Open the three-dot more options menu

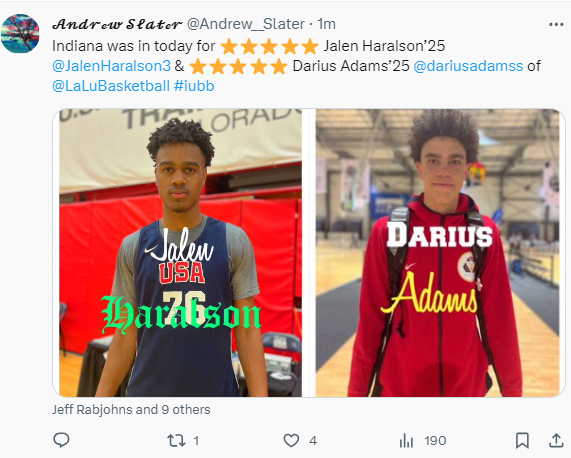click(x=556, y=24)
